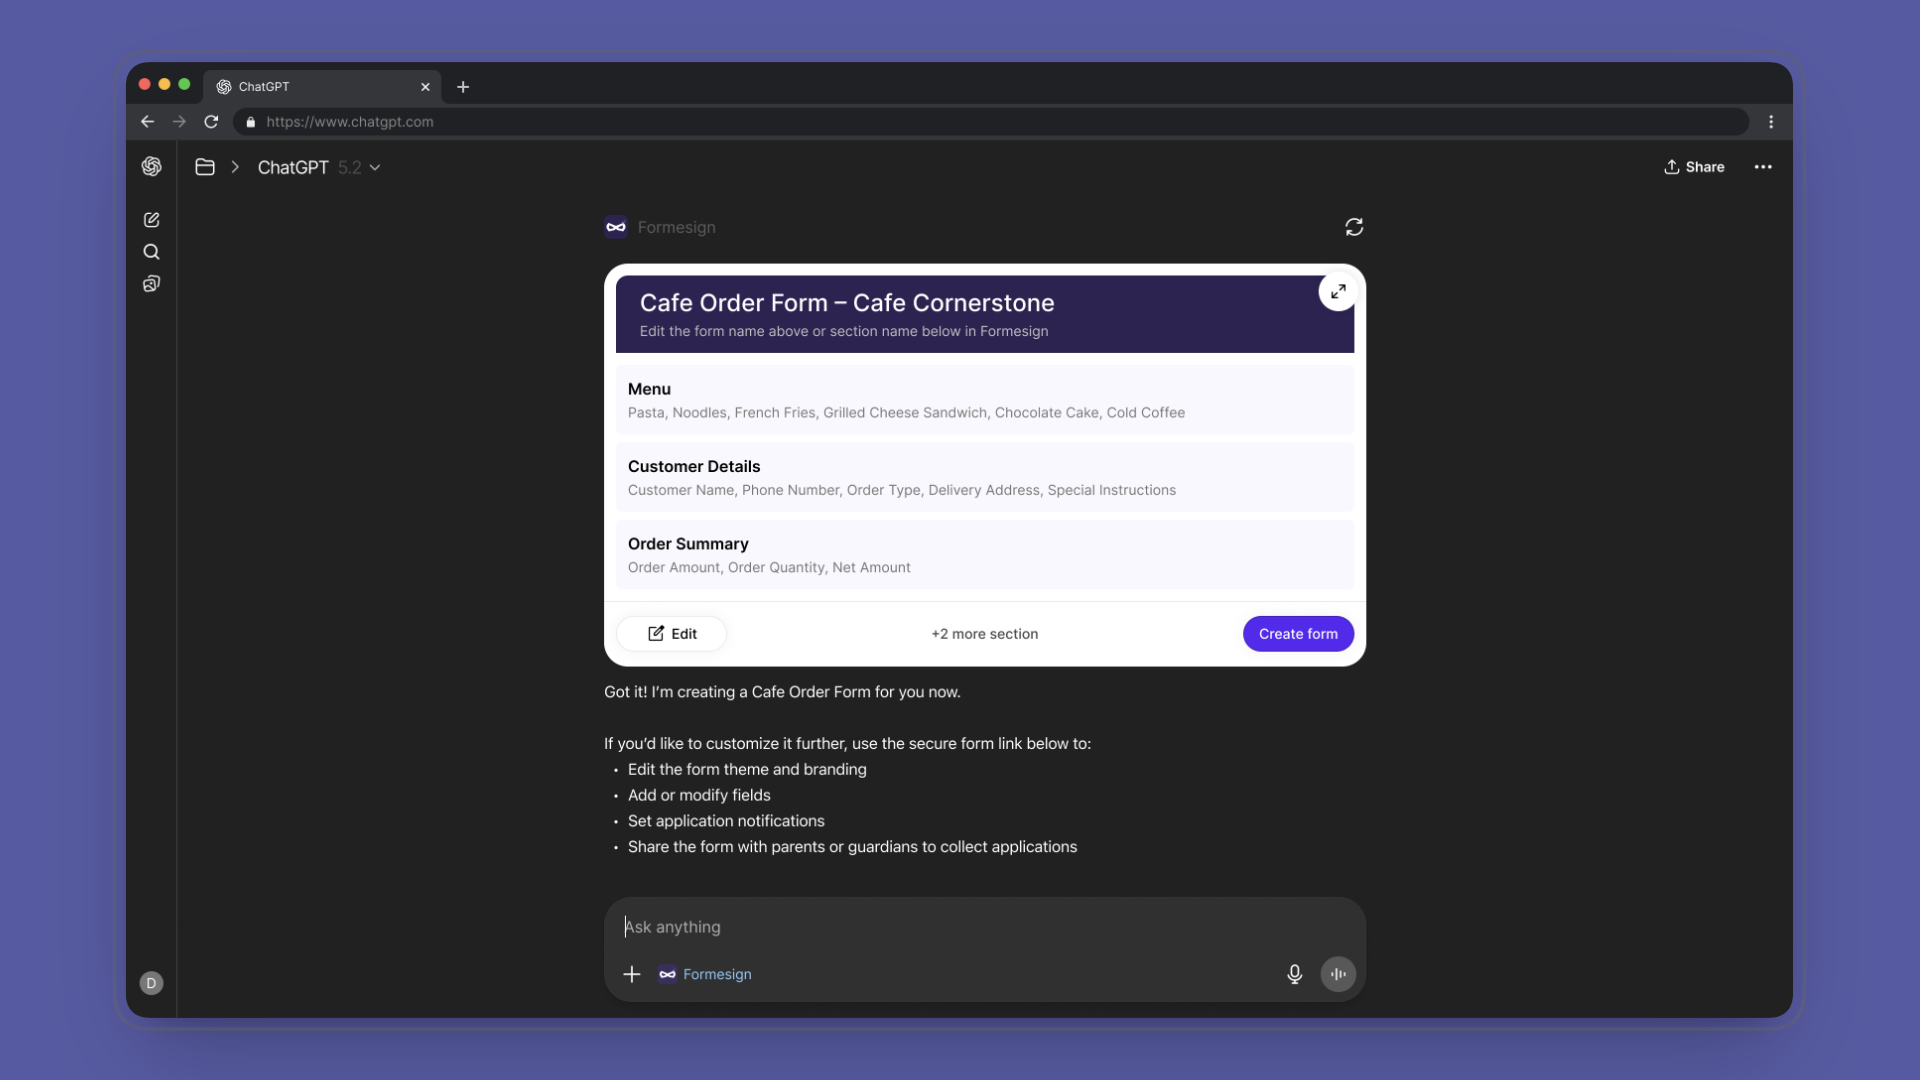1920x1080 pixels.
Task: Click the text "Edit the form theme and branding"
Action: 747,769
